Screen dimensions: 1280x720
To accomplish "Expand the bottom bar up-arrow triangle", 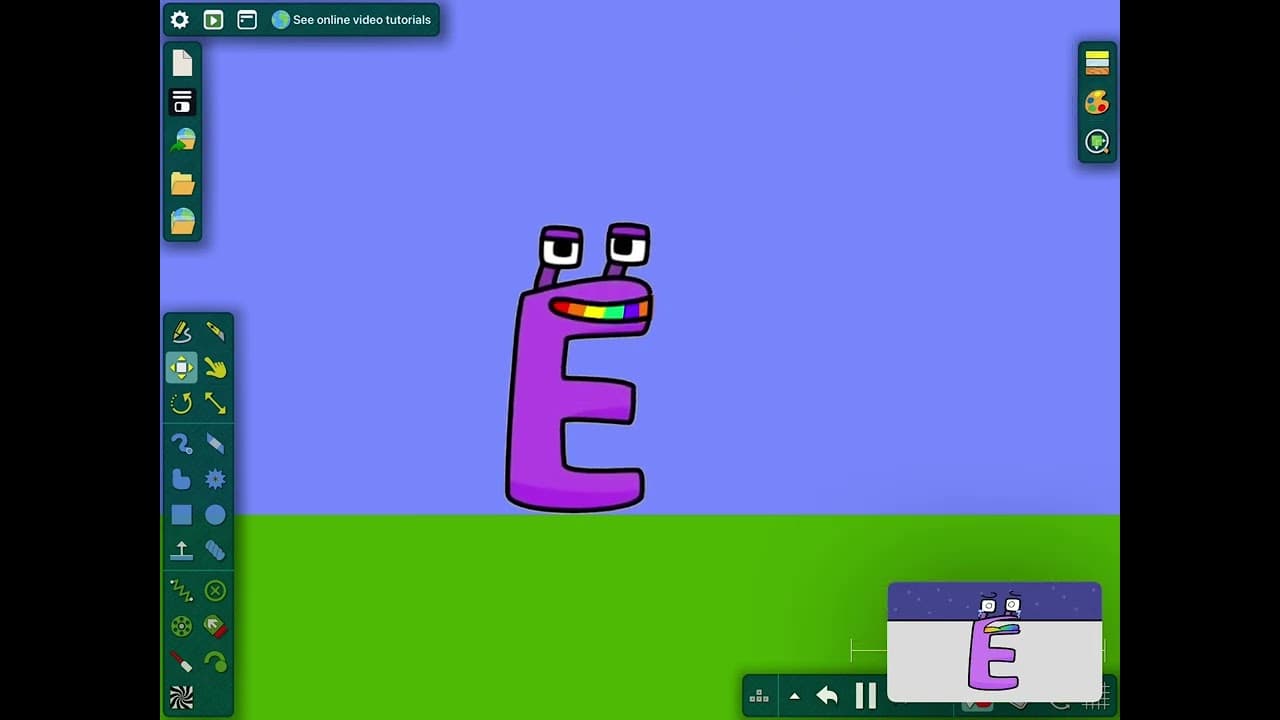I will pos(794,696).
